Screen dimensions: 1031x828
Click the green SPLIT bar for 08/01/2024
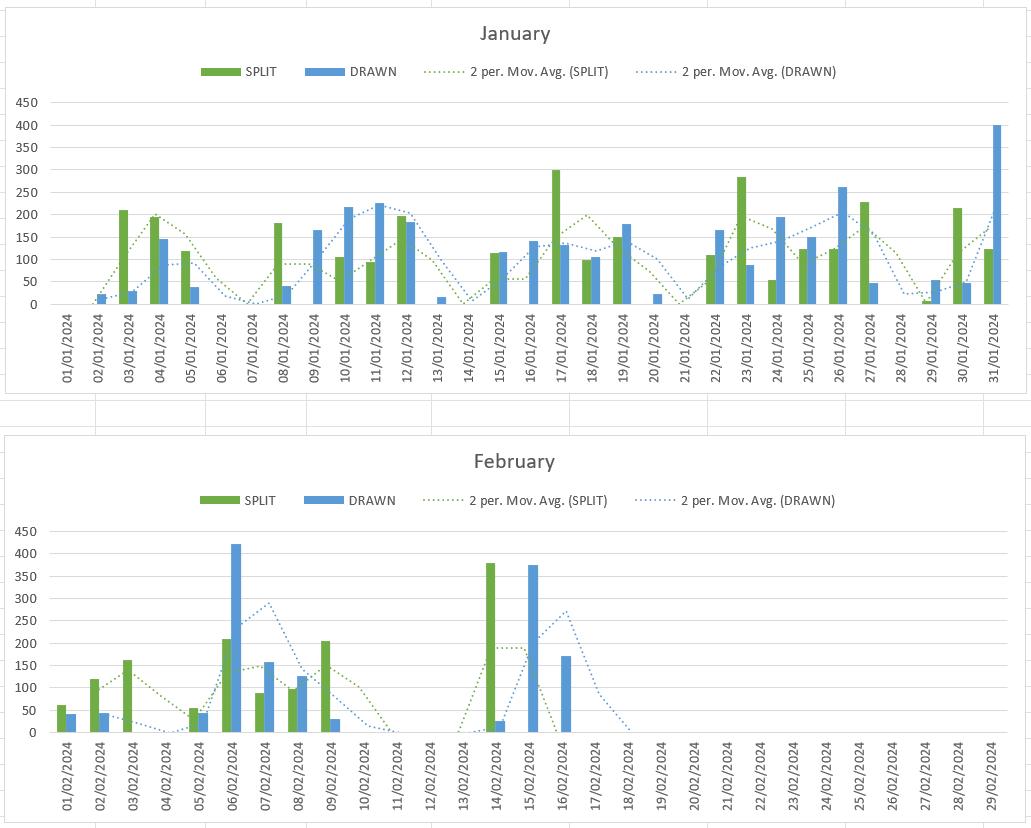pos(278,264)
